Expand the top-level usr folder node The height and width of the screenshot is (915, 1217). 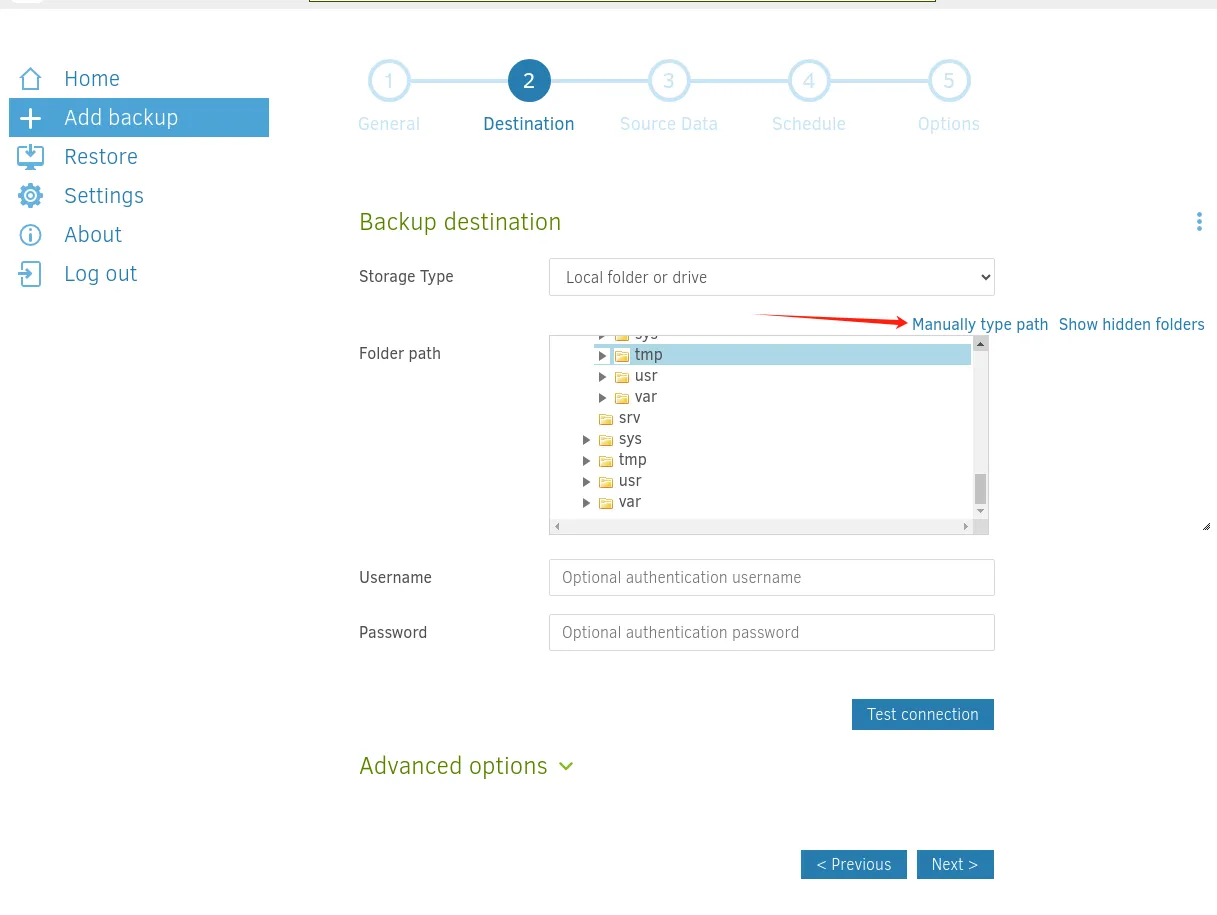point(587,481)
